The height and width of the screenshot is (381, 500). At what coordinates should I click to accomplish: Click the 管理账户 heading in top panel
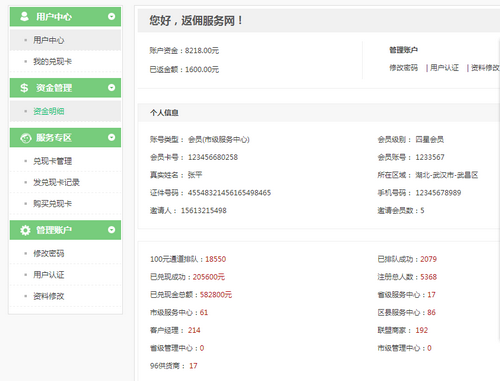403,50
